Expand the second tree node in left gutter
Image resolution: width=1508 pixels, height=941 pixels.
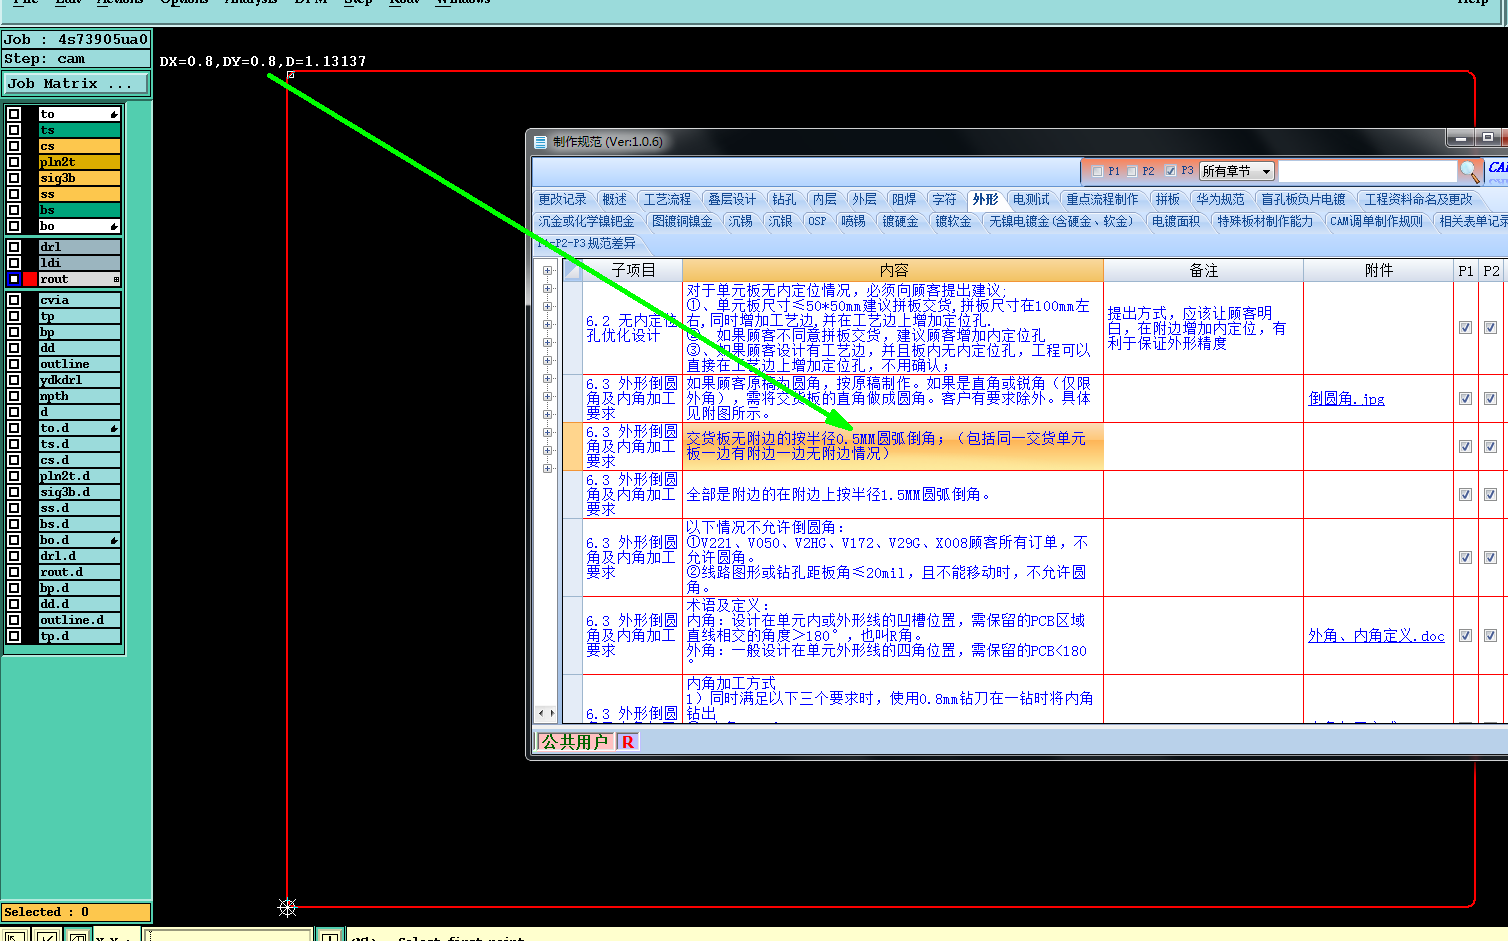547,288
